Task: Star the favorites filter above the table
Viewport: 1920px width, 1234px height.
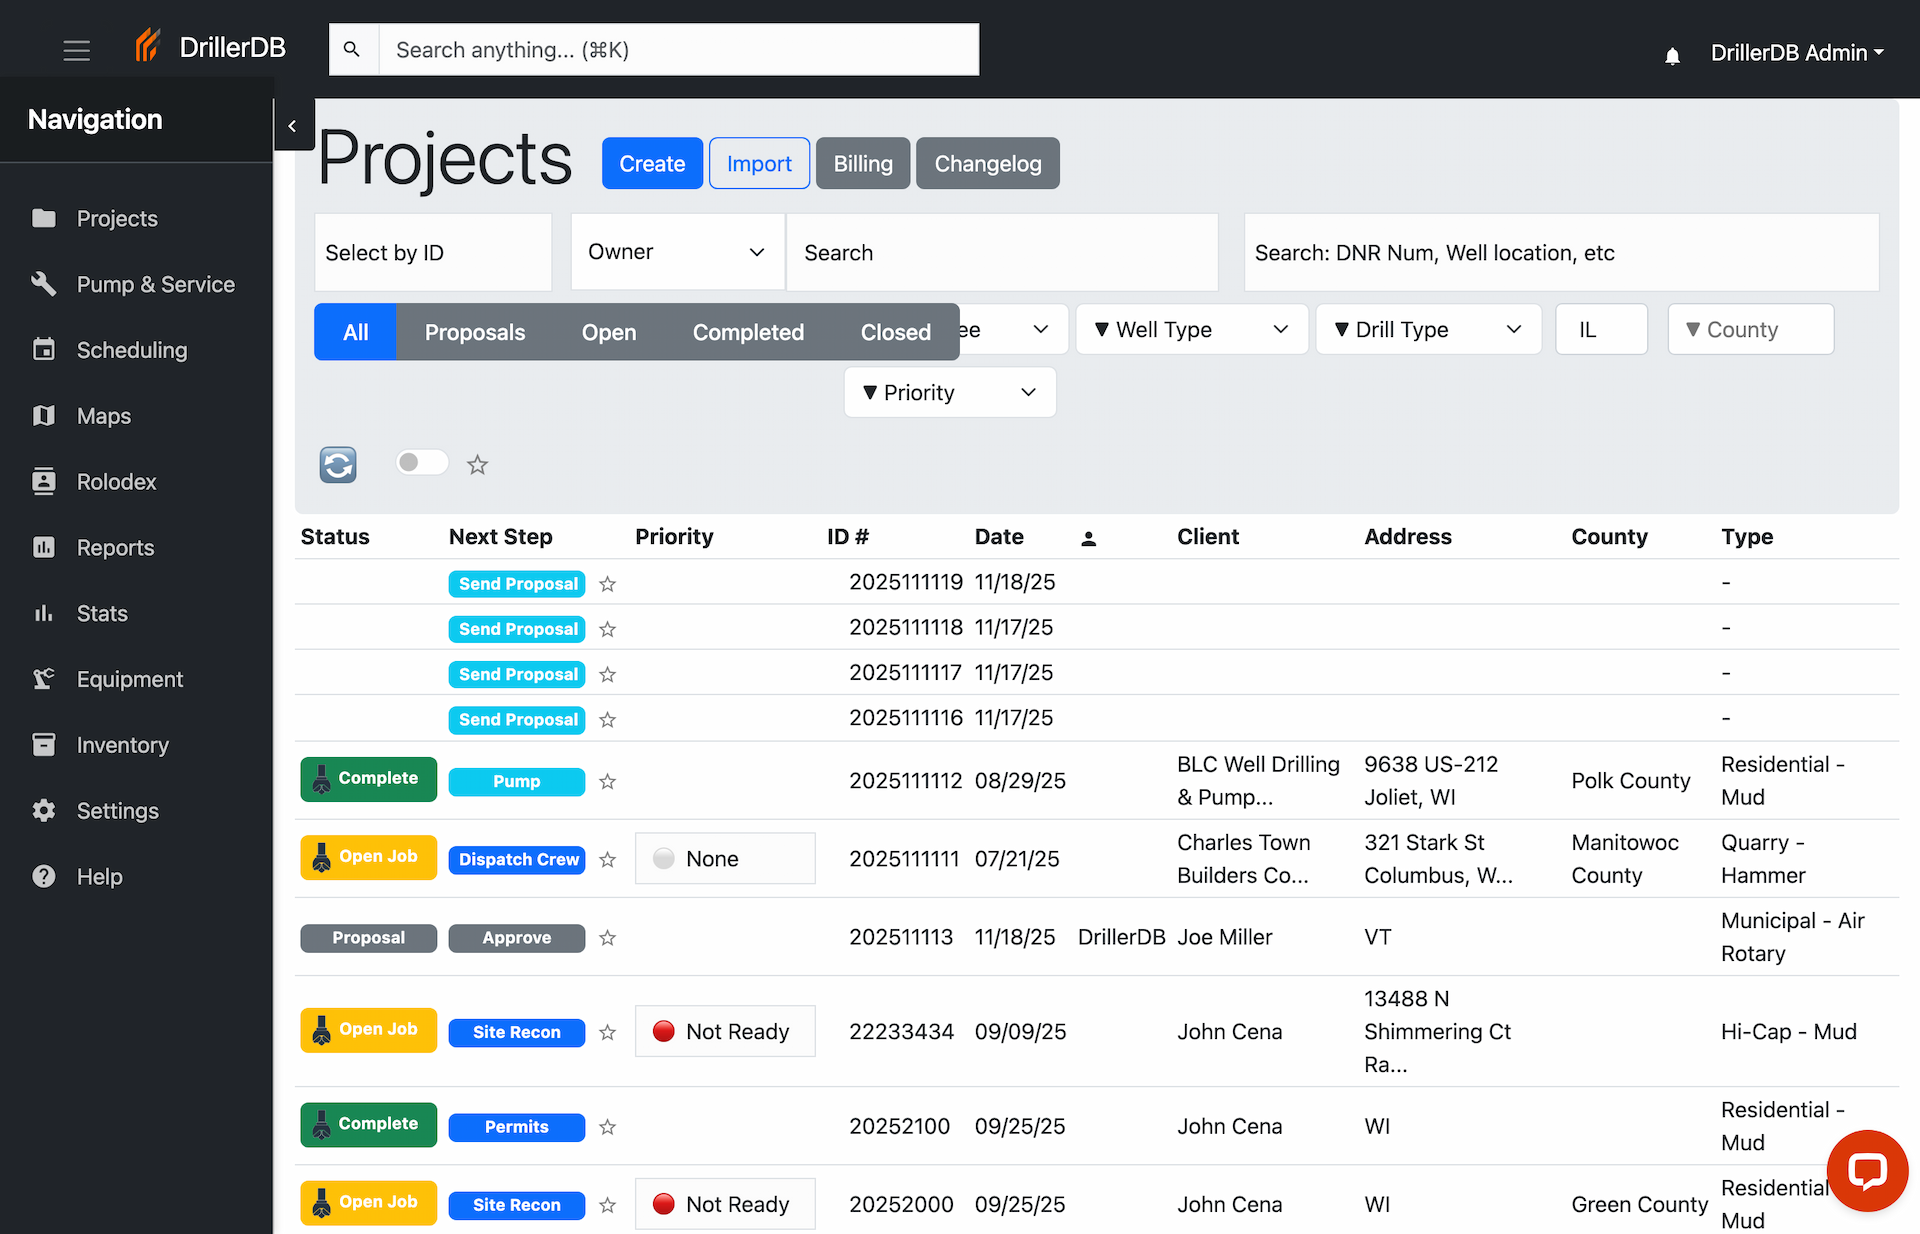Action: [x=477, y=464]
